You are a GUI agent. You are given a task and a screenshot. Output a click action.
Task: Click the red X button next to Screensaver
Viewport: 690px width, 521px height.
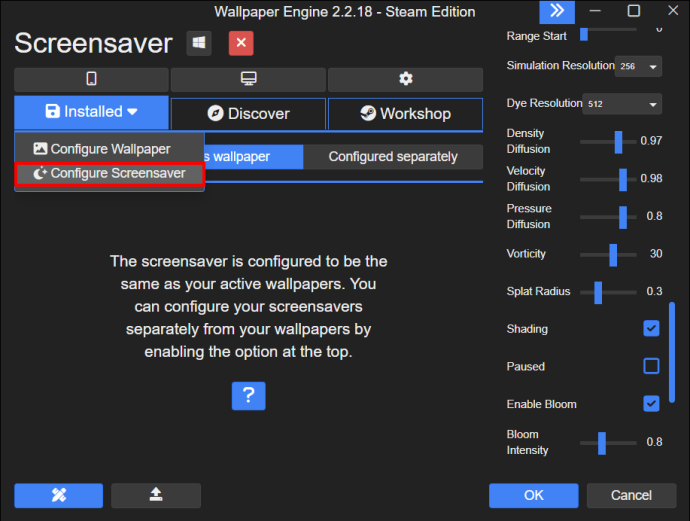pos(241,43)
